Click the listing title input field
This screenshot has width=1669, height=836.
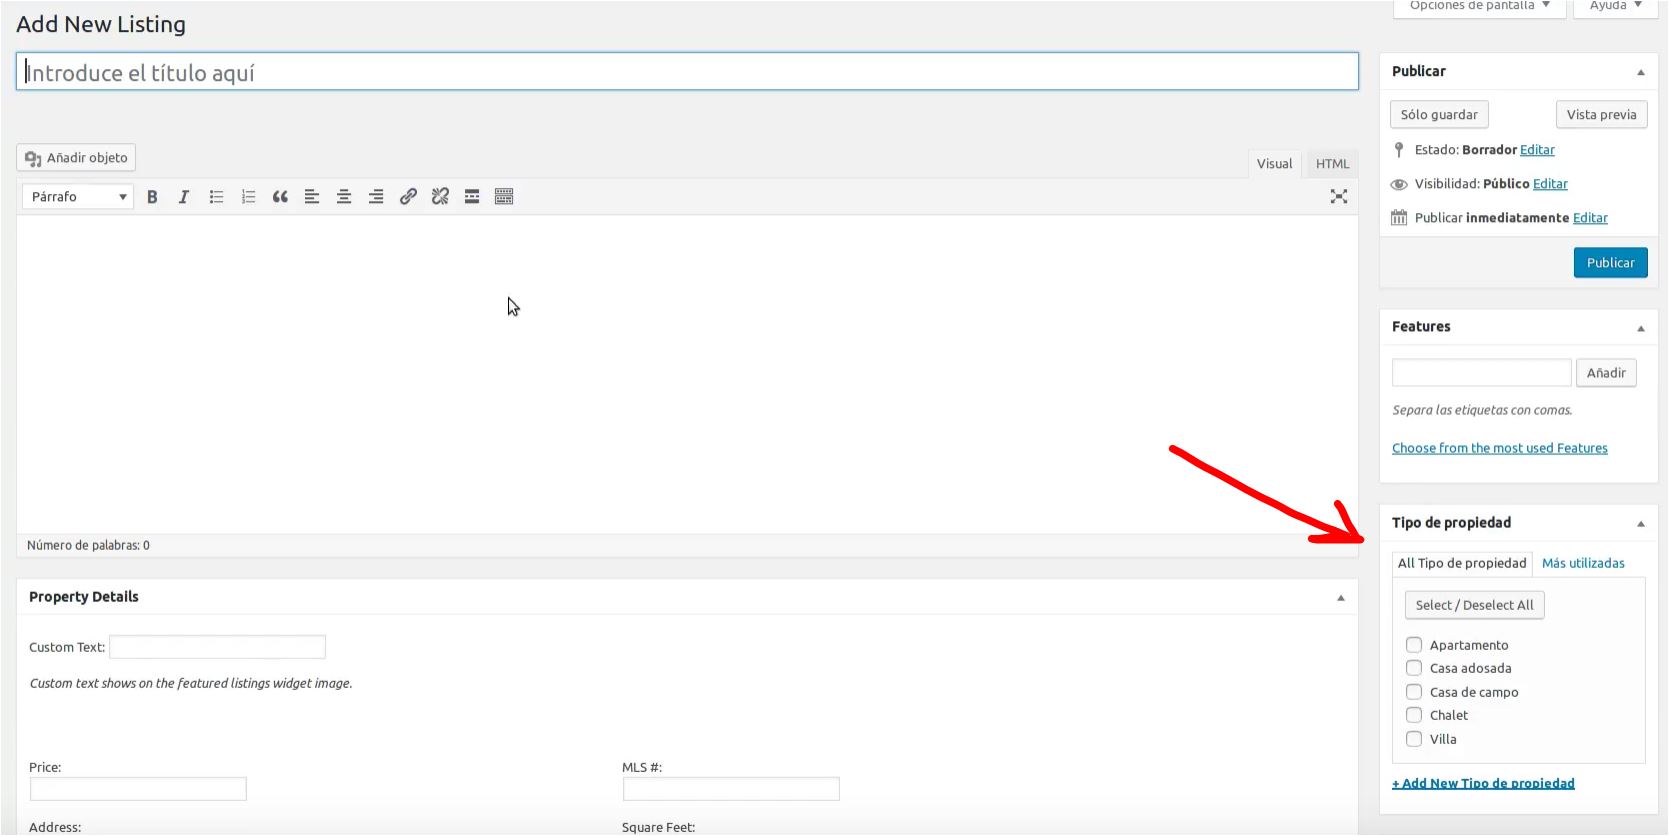[x=687, y=72]
